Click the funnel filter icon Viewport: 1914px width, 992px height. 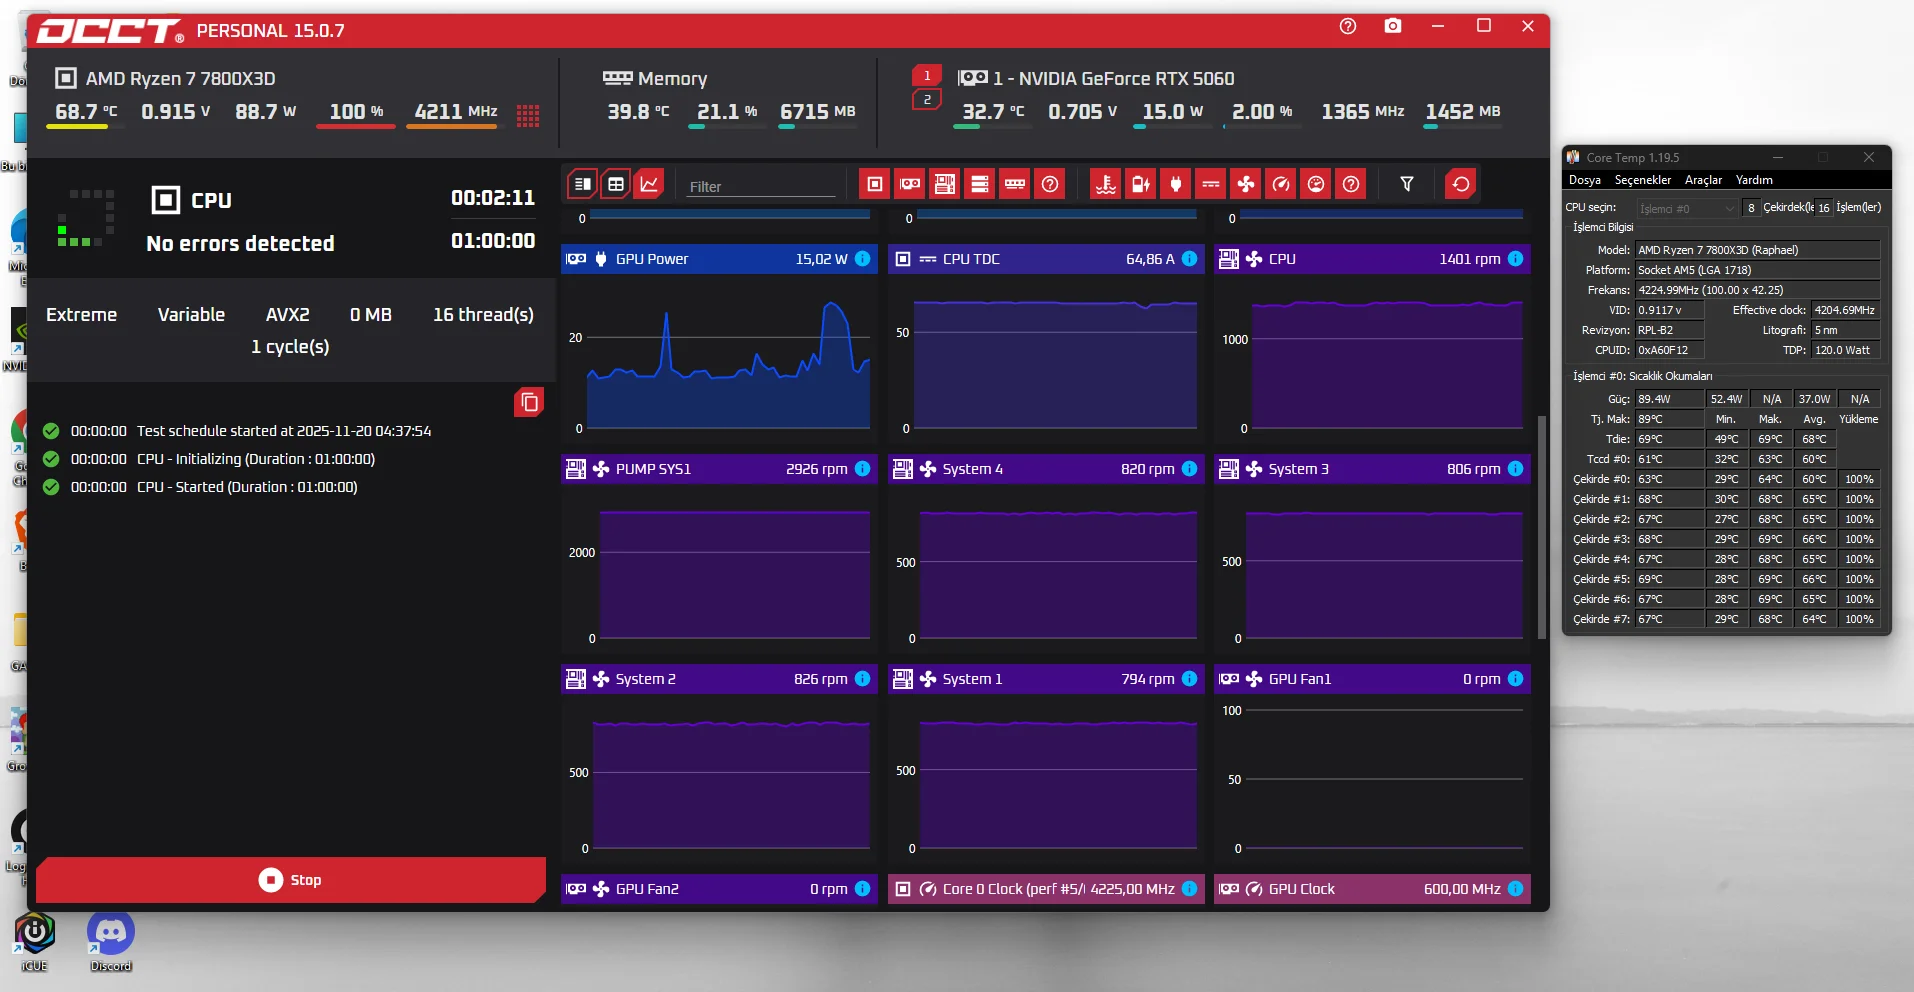point(1407,184)
